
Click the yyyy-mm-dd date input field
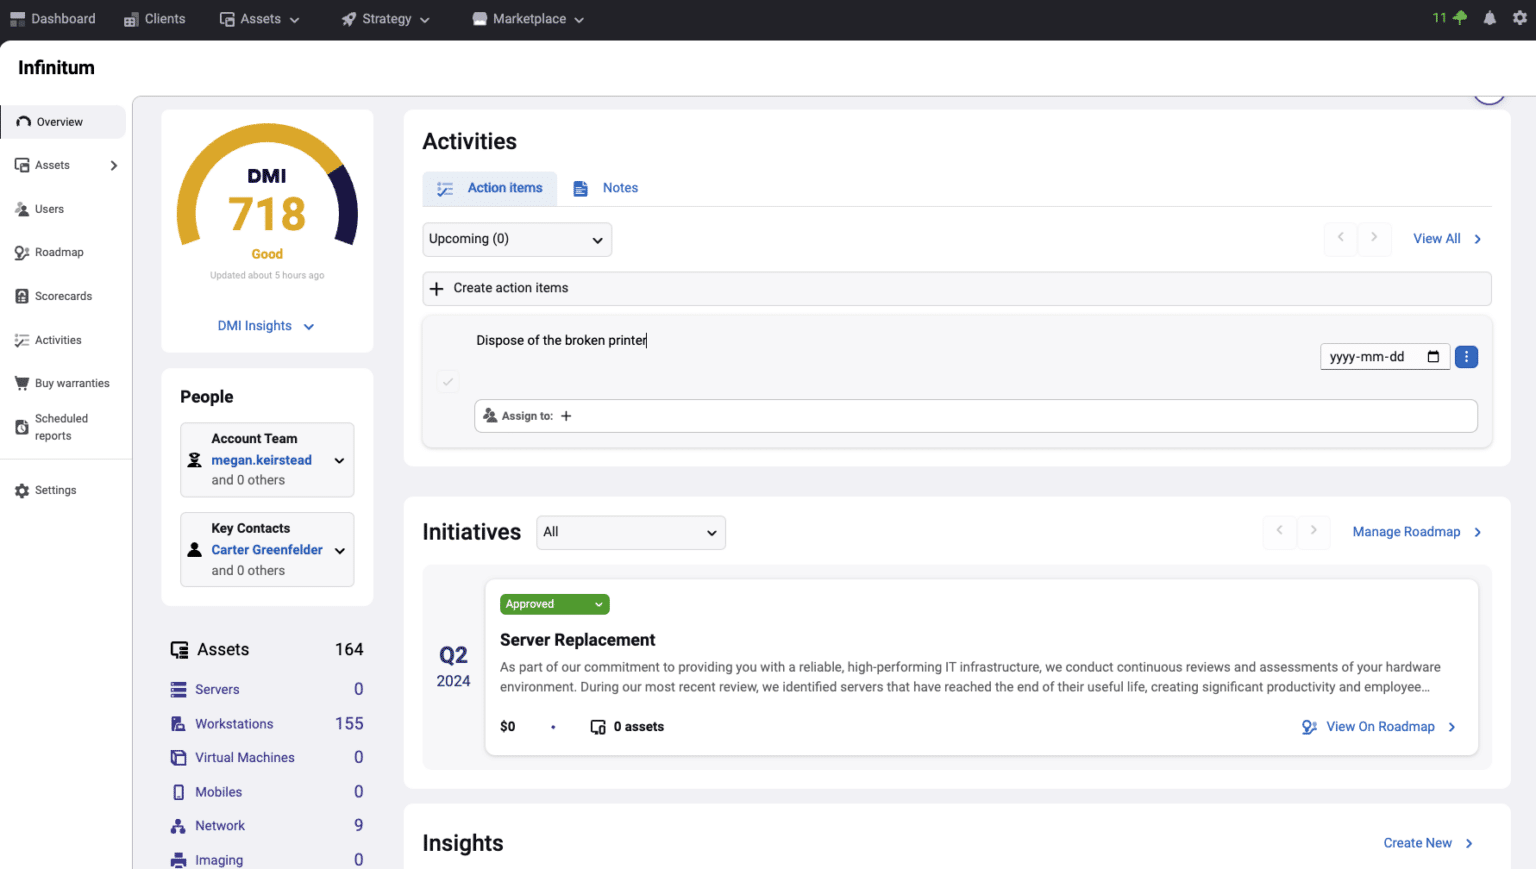tap(1375, 356)
